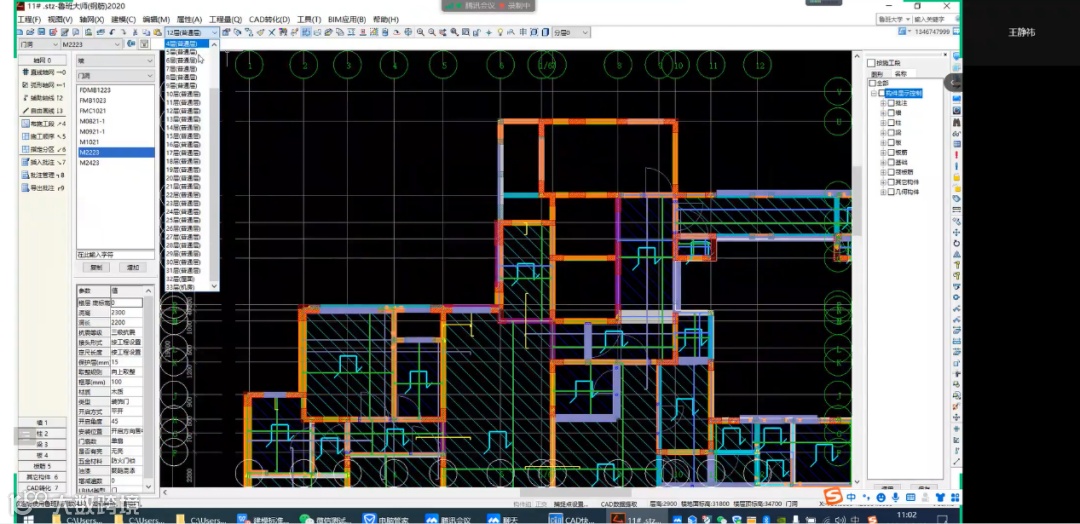Screen dimensions: 1080x524
Task: Open the M2223 component name dropdown
Action: (90, 44)
